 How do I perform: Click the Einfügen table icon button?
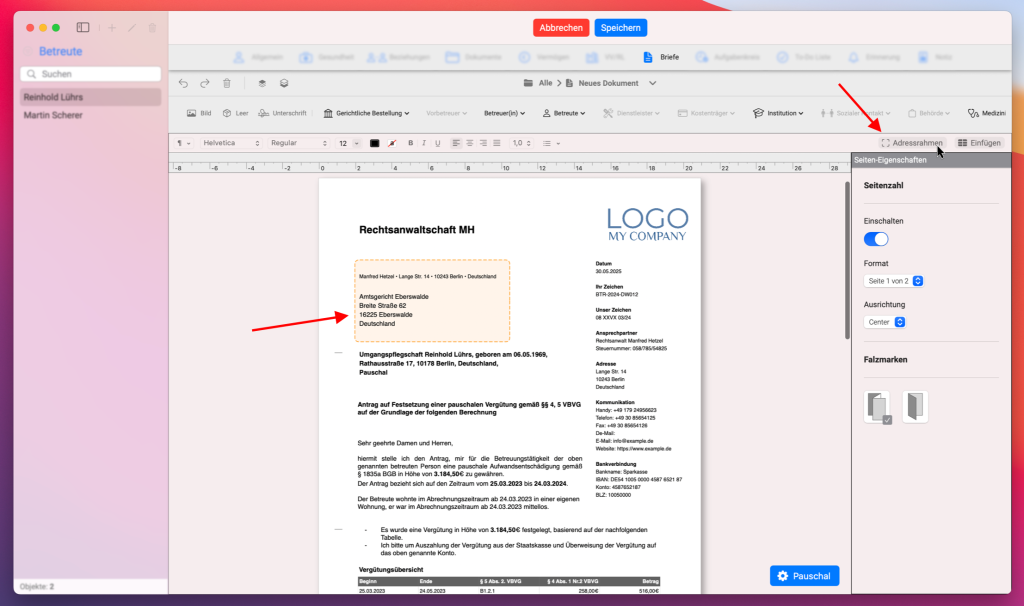tap(979, 143)
